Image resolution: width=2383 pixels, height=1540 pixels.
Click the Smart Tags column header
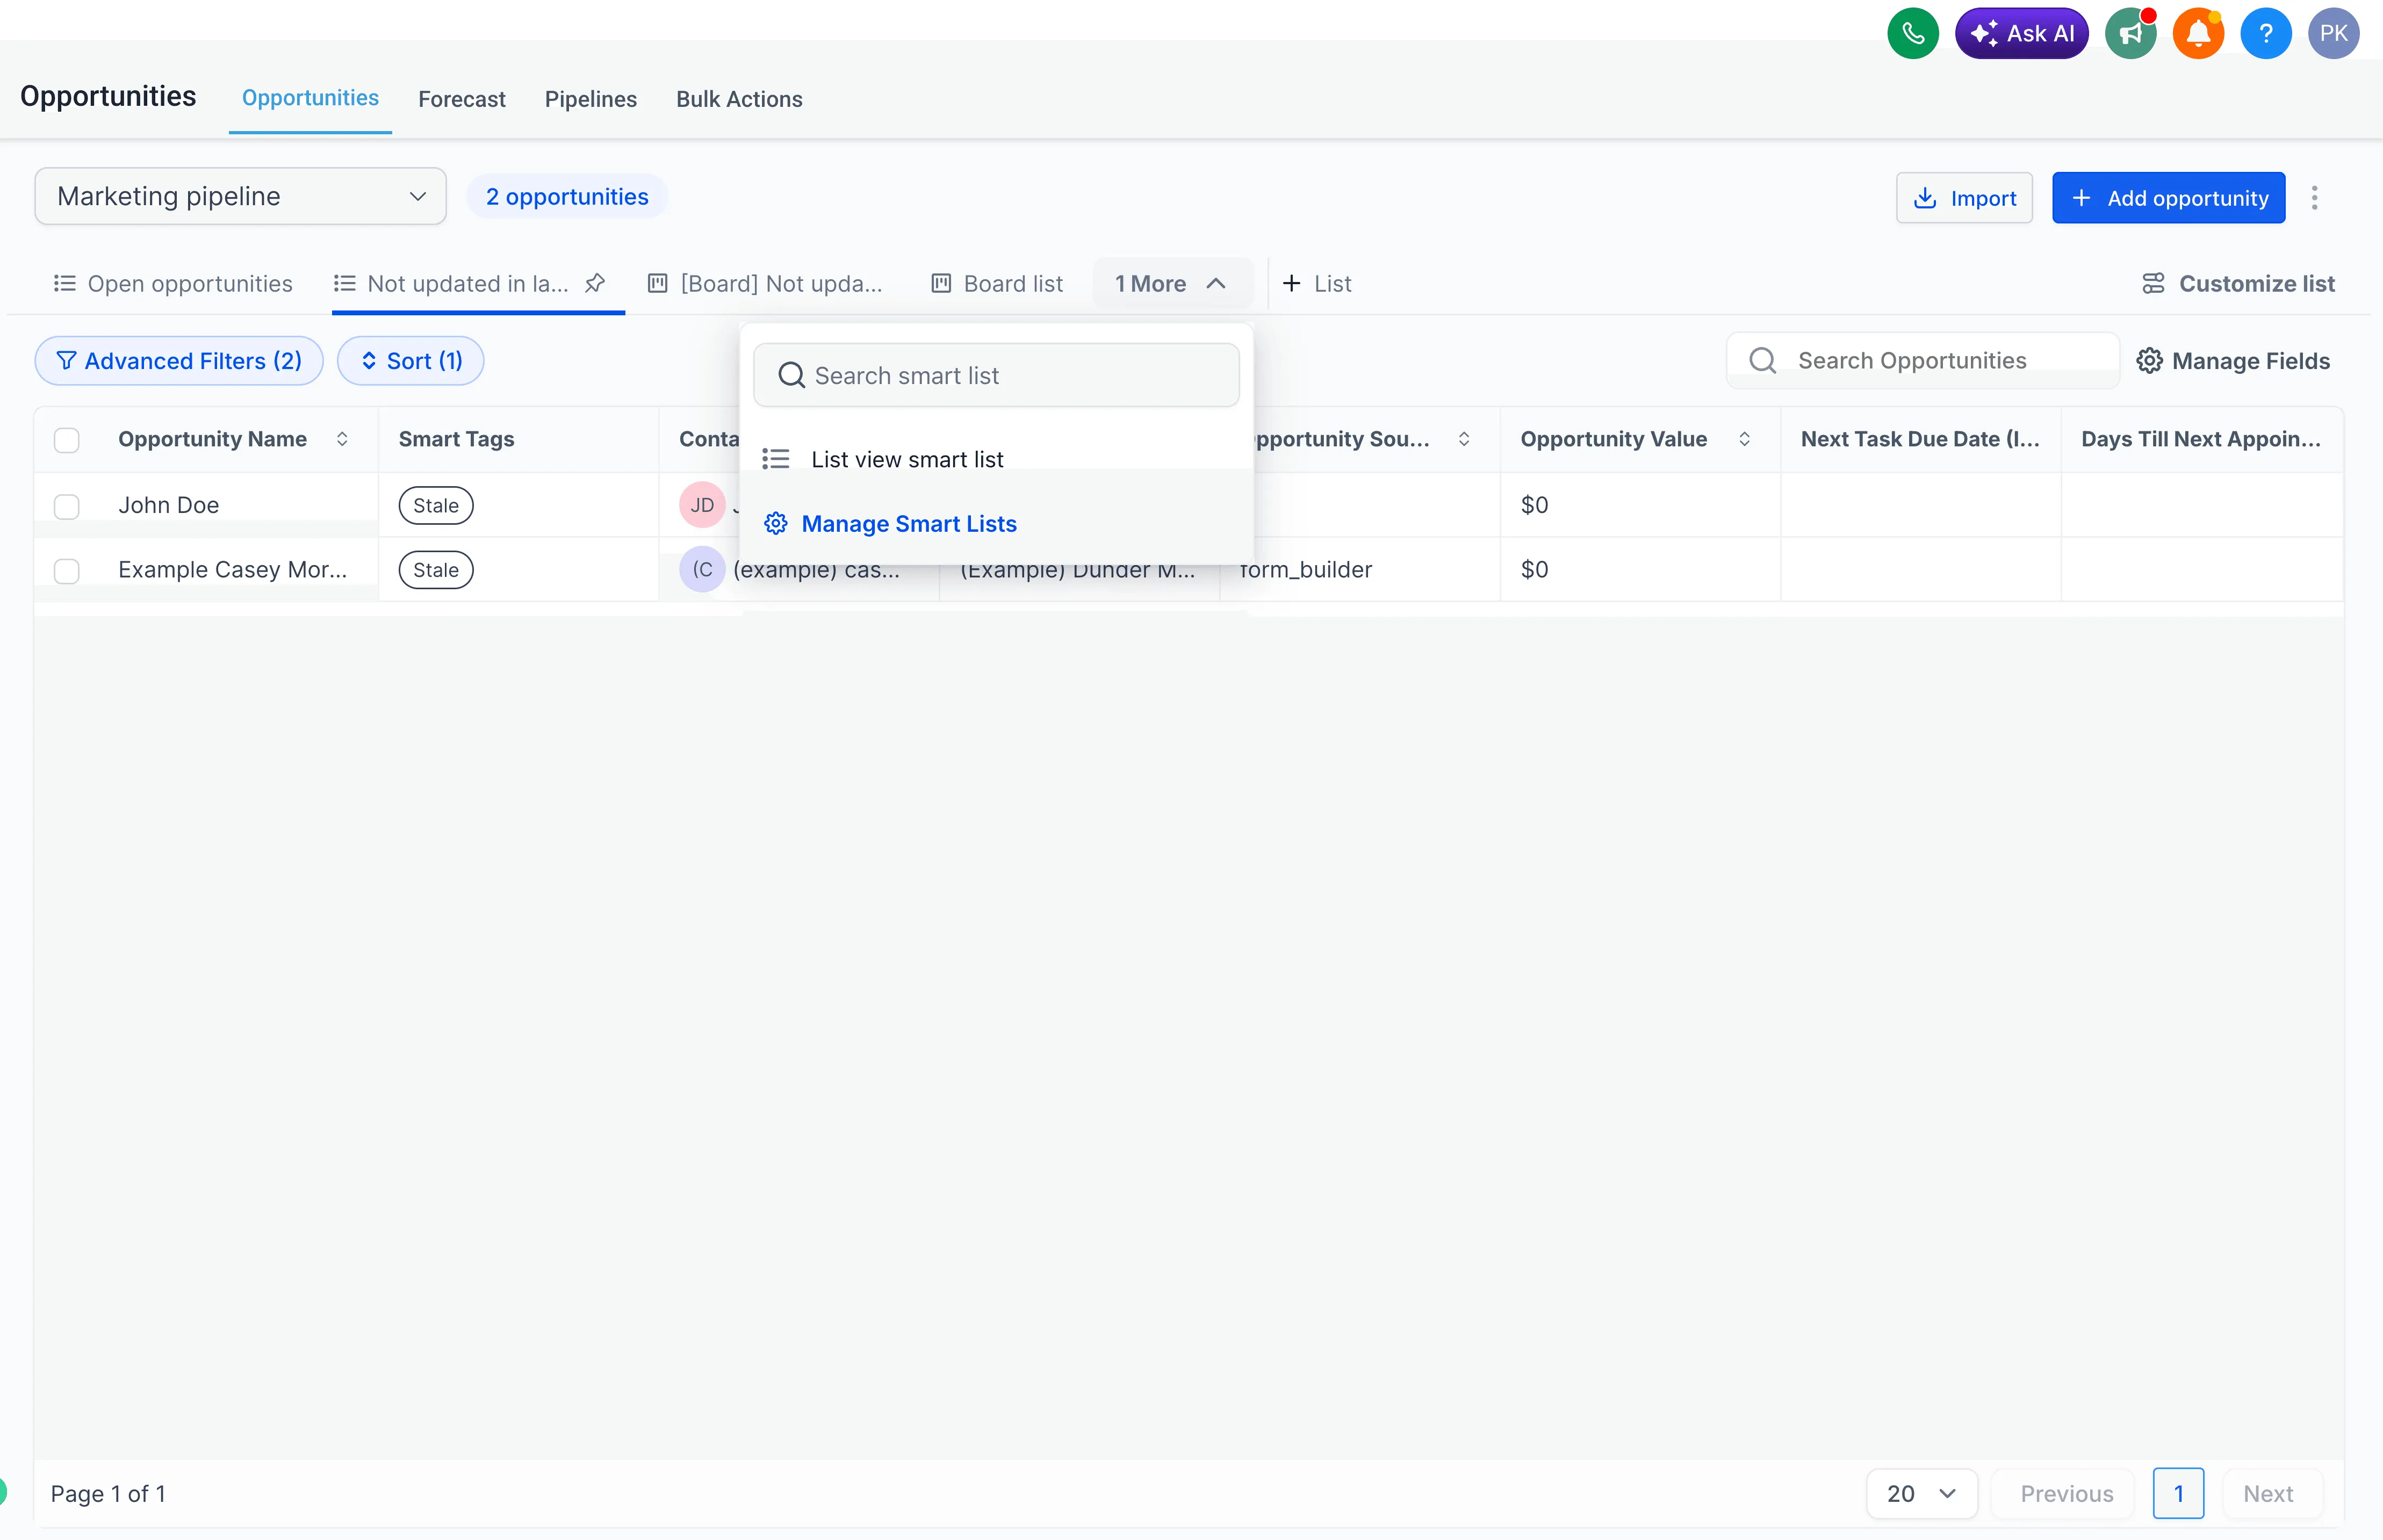coord(457,439)
